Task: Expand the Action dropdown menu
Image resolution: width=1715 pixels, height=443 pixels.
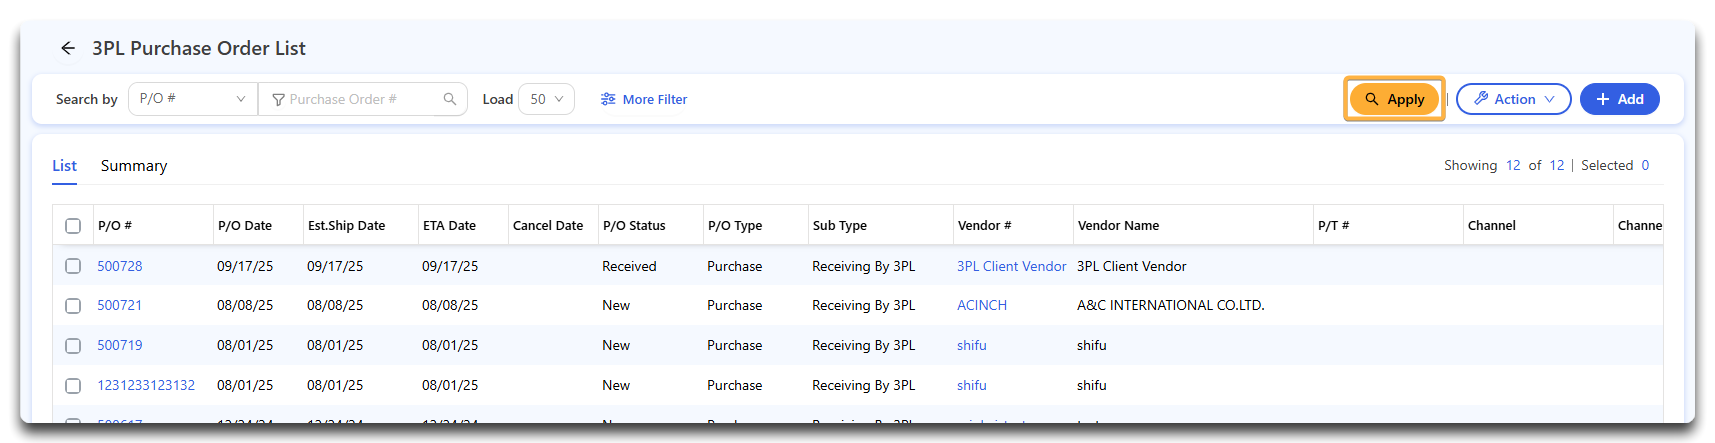Action: tap(1513, 99)
